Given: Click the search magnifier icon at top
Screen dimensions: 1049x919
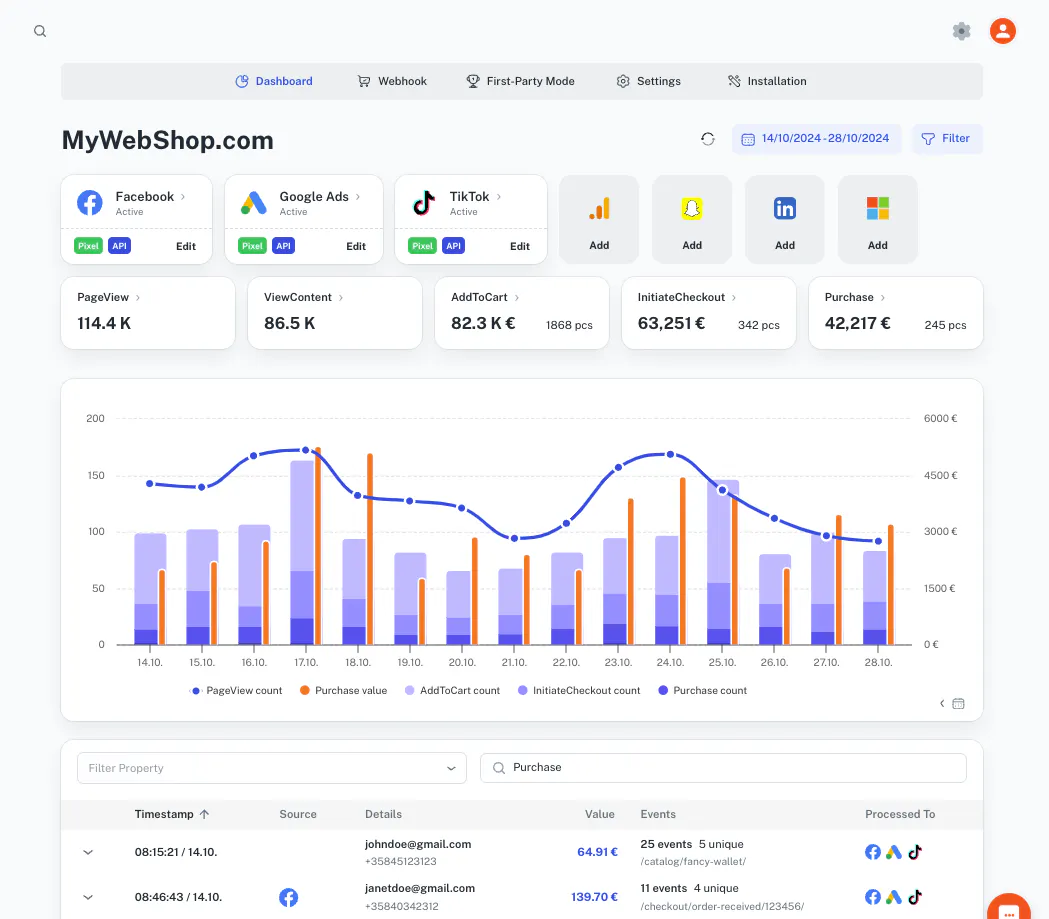Looking at the screenshot, I should coord(40,31).
